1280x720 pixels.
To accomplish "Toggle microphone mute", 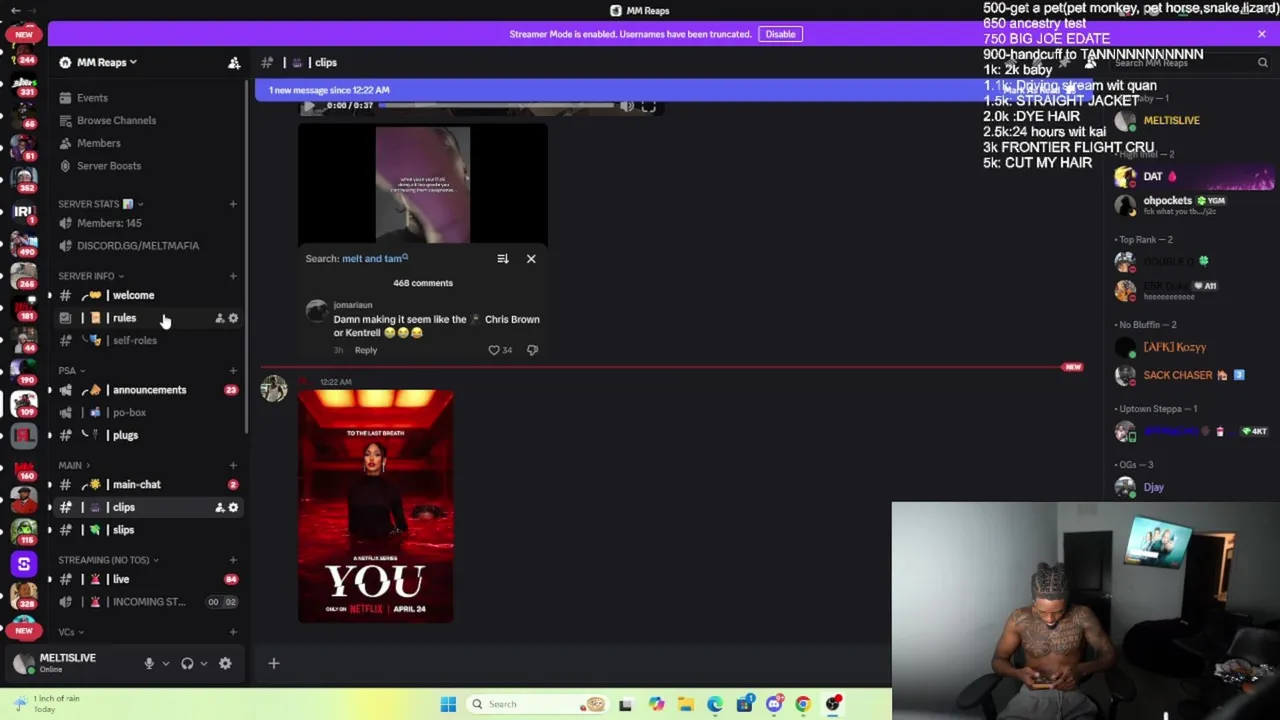I will [149, 663].
